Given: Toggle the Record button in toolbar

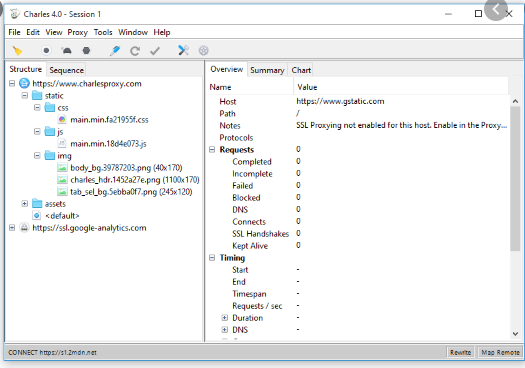Looking at the screenshot, I should click(x=46, y=51).
